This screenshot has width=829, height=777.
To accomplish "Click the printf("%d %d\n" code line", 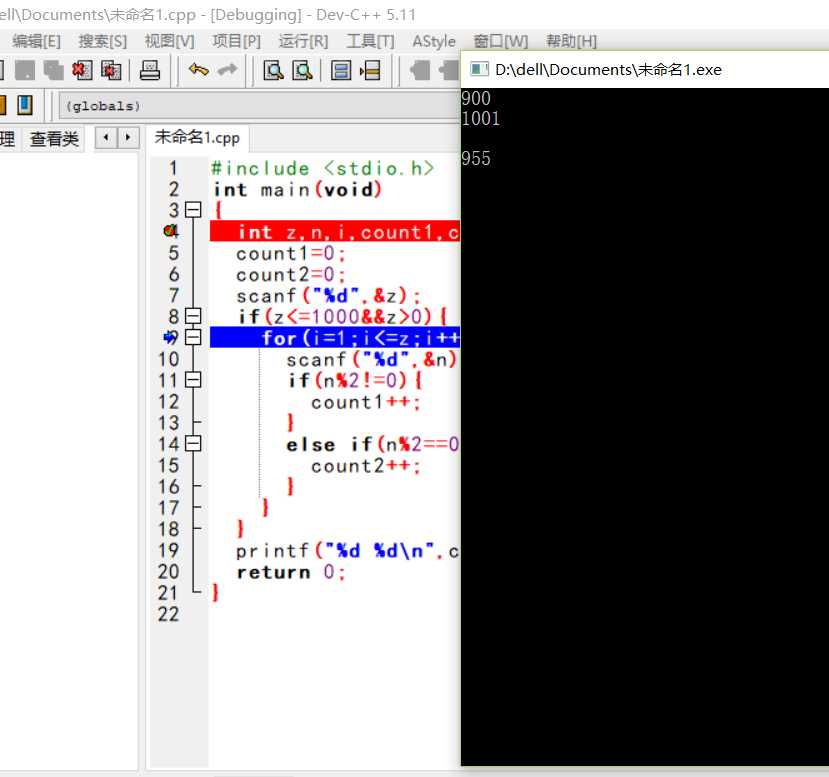I will [x=347, y=551].
